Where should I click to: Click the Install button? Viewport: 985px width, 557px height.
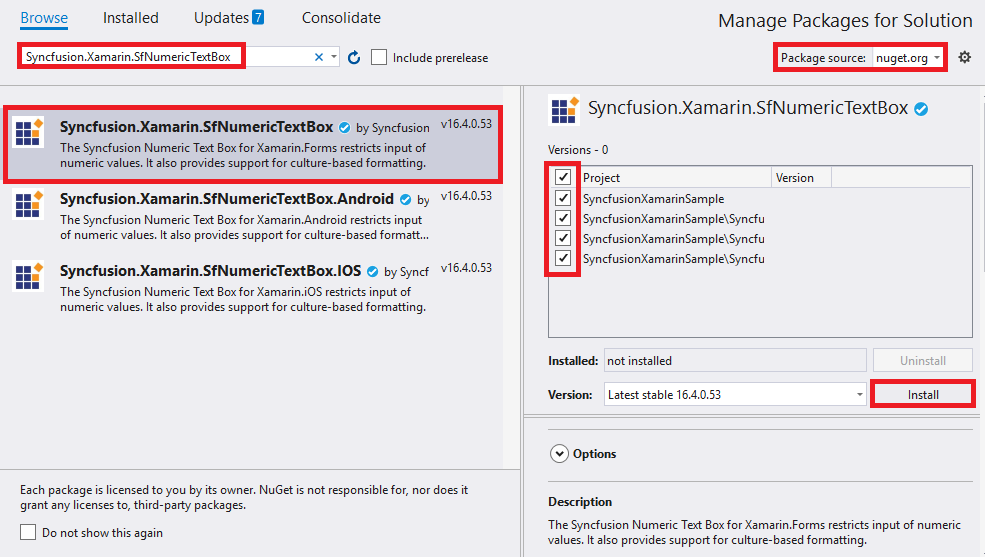[x=922, y=395]
